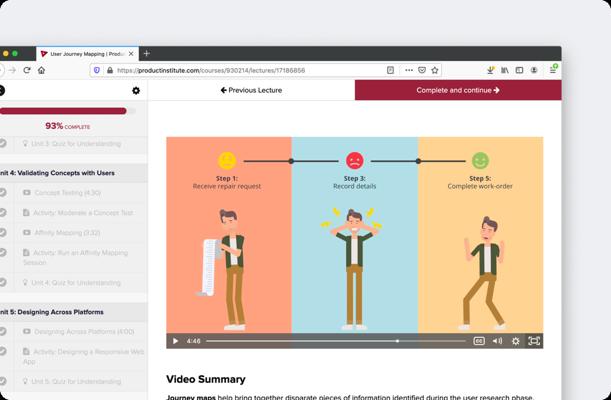Open Unit 3: Quiz for Understanding
Screen dimensions: 611x400
click(x=76, y=144)
